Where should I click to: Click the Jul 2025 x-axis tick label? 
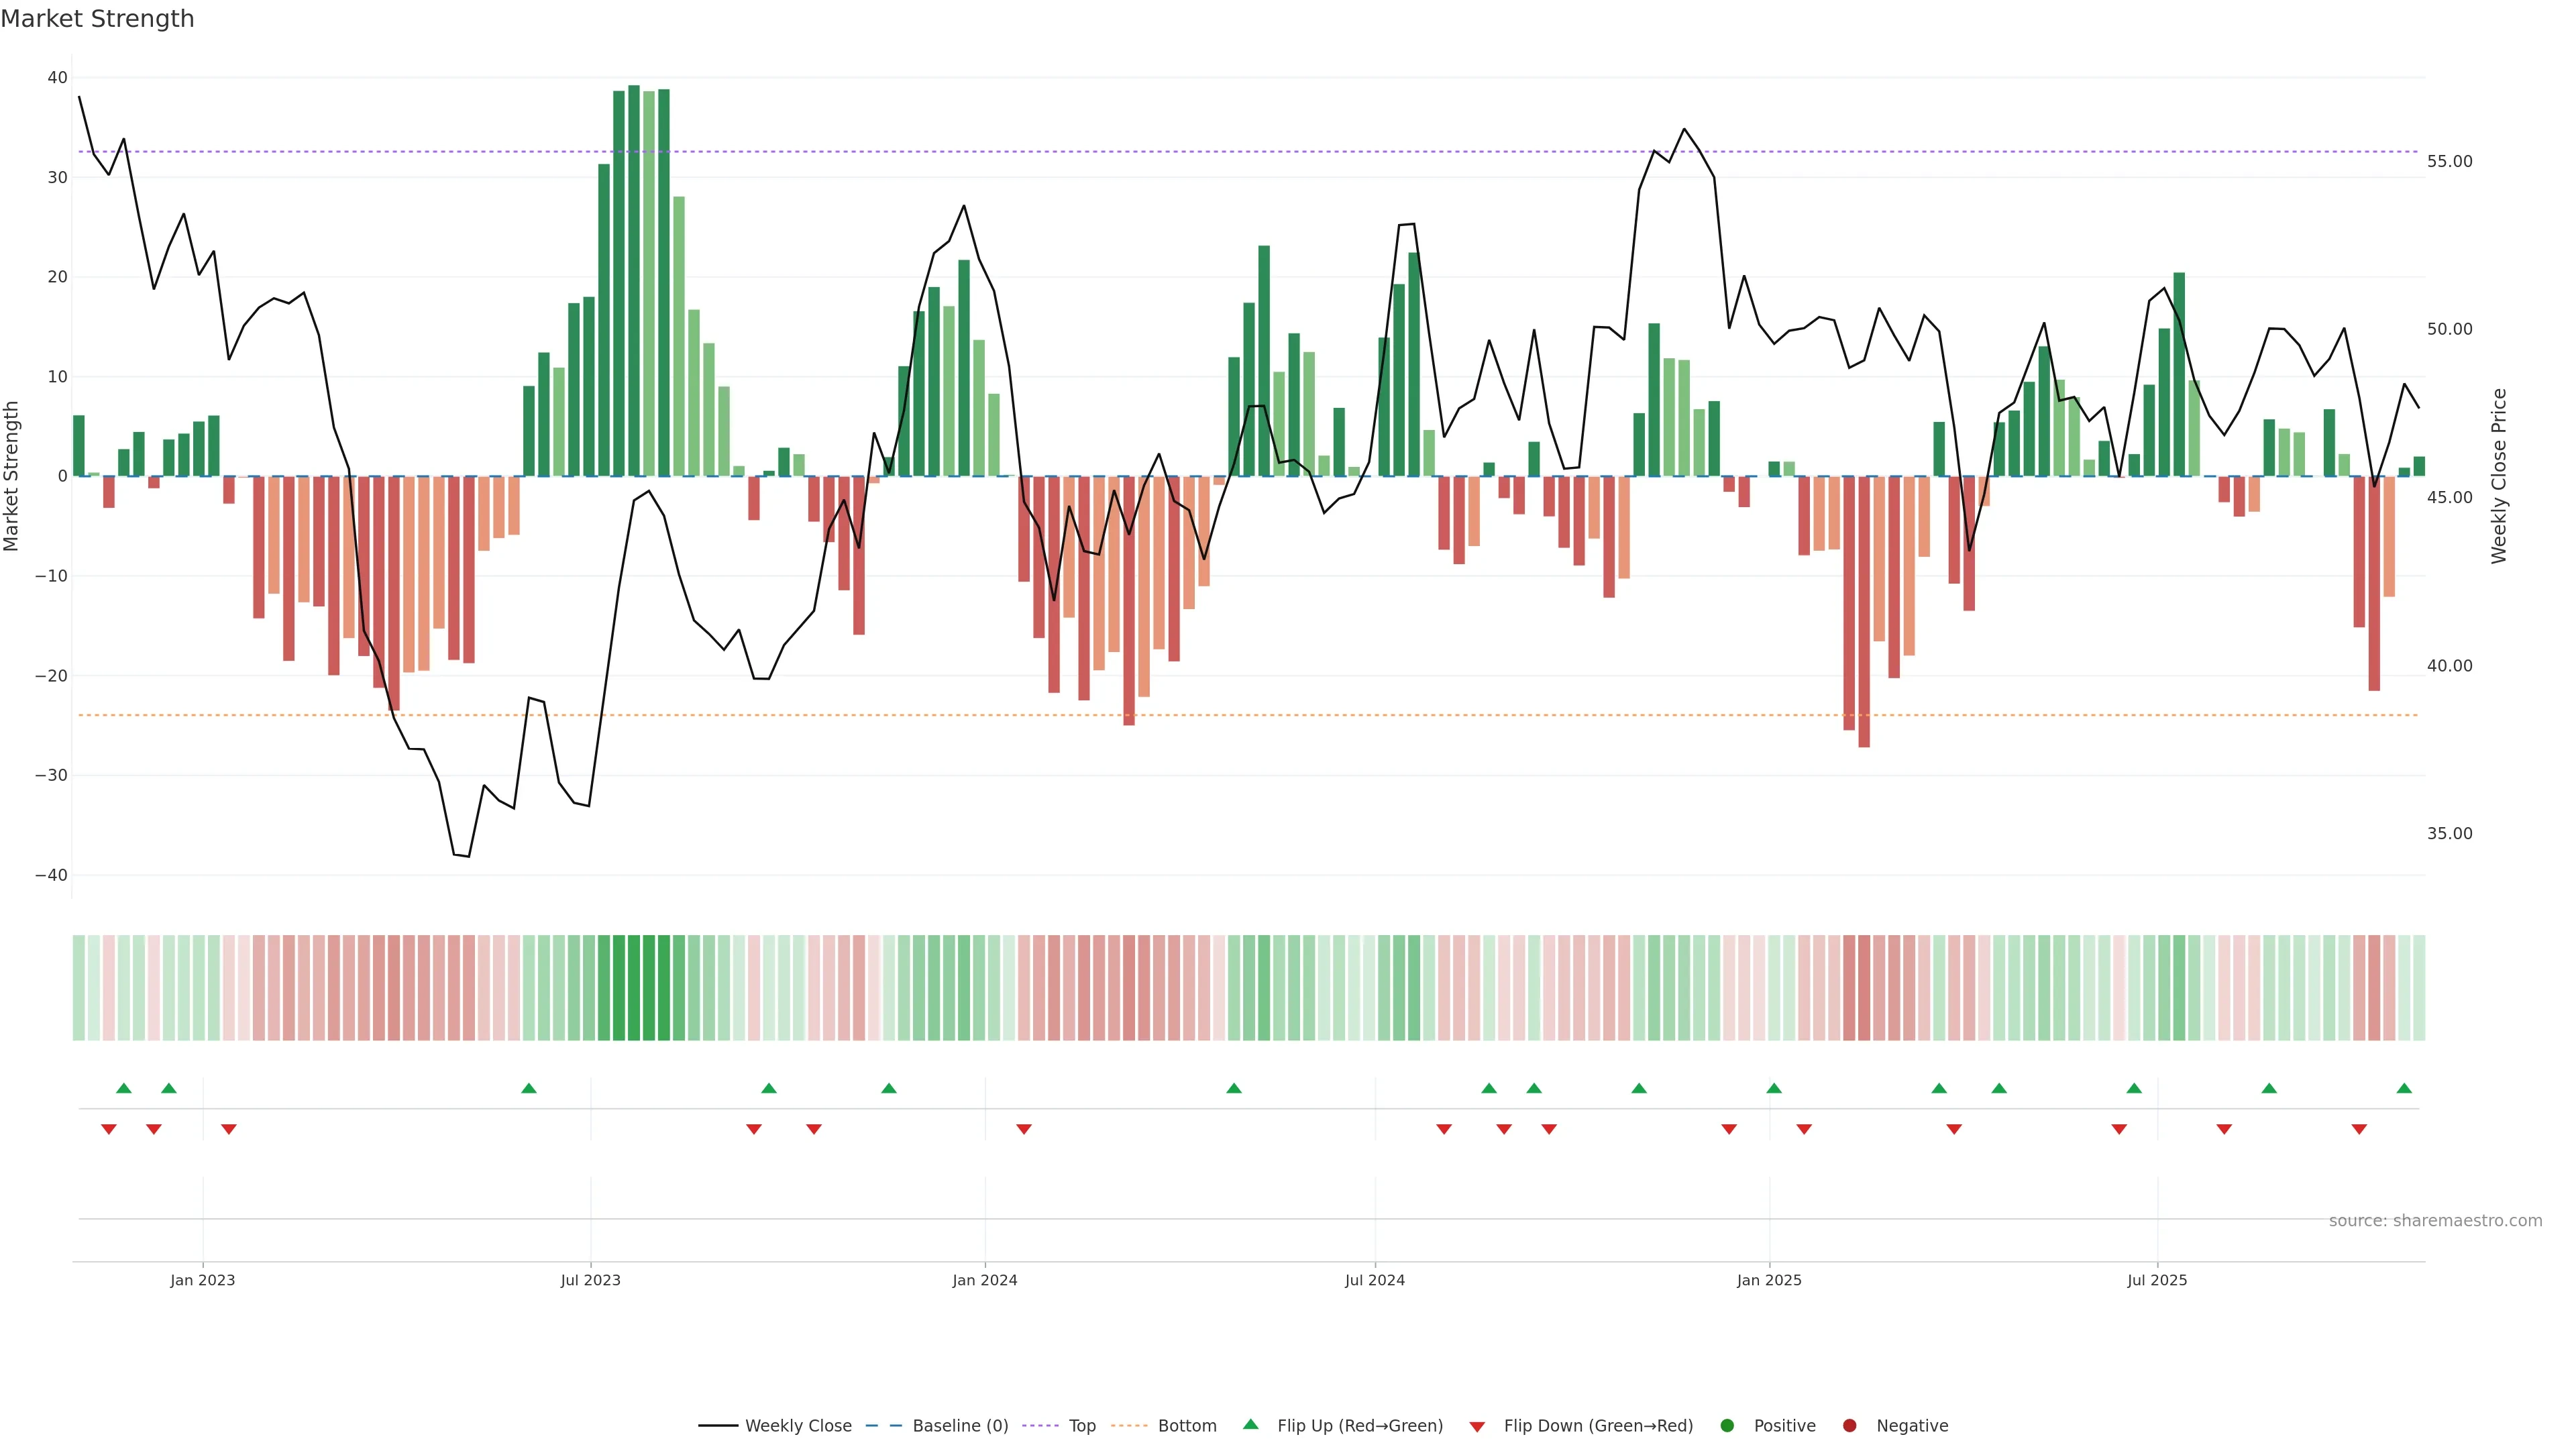point(2157,1280)
